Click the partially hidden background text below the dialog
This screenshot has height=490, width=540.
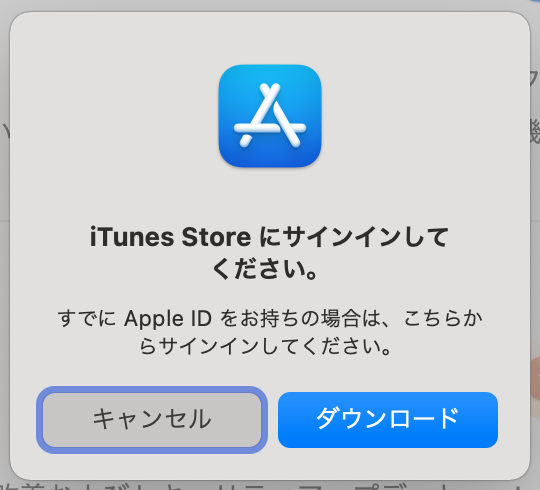(x=270, y=486)
